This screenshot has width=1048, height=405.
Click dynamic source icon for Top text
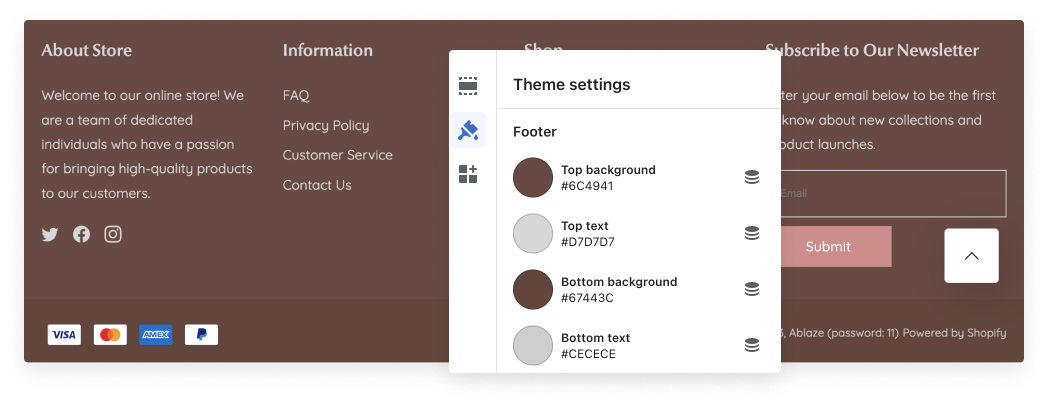click(752, 233)
